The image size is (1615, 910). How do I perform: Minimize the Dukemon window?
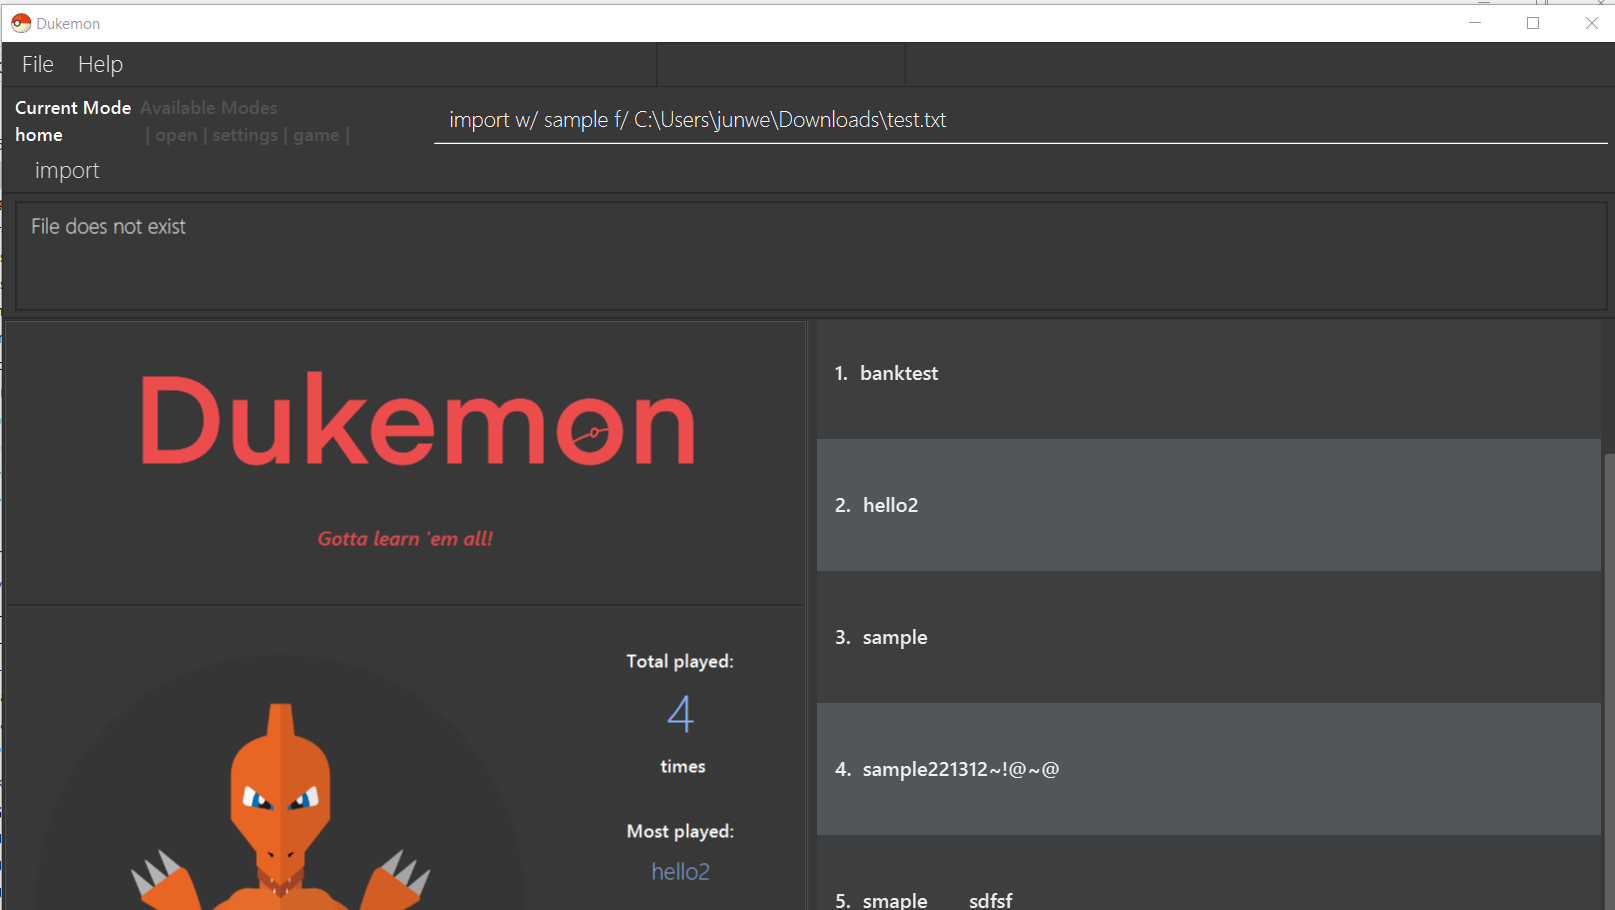1475,23
